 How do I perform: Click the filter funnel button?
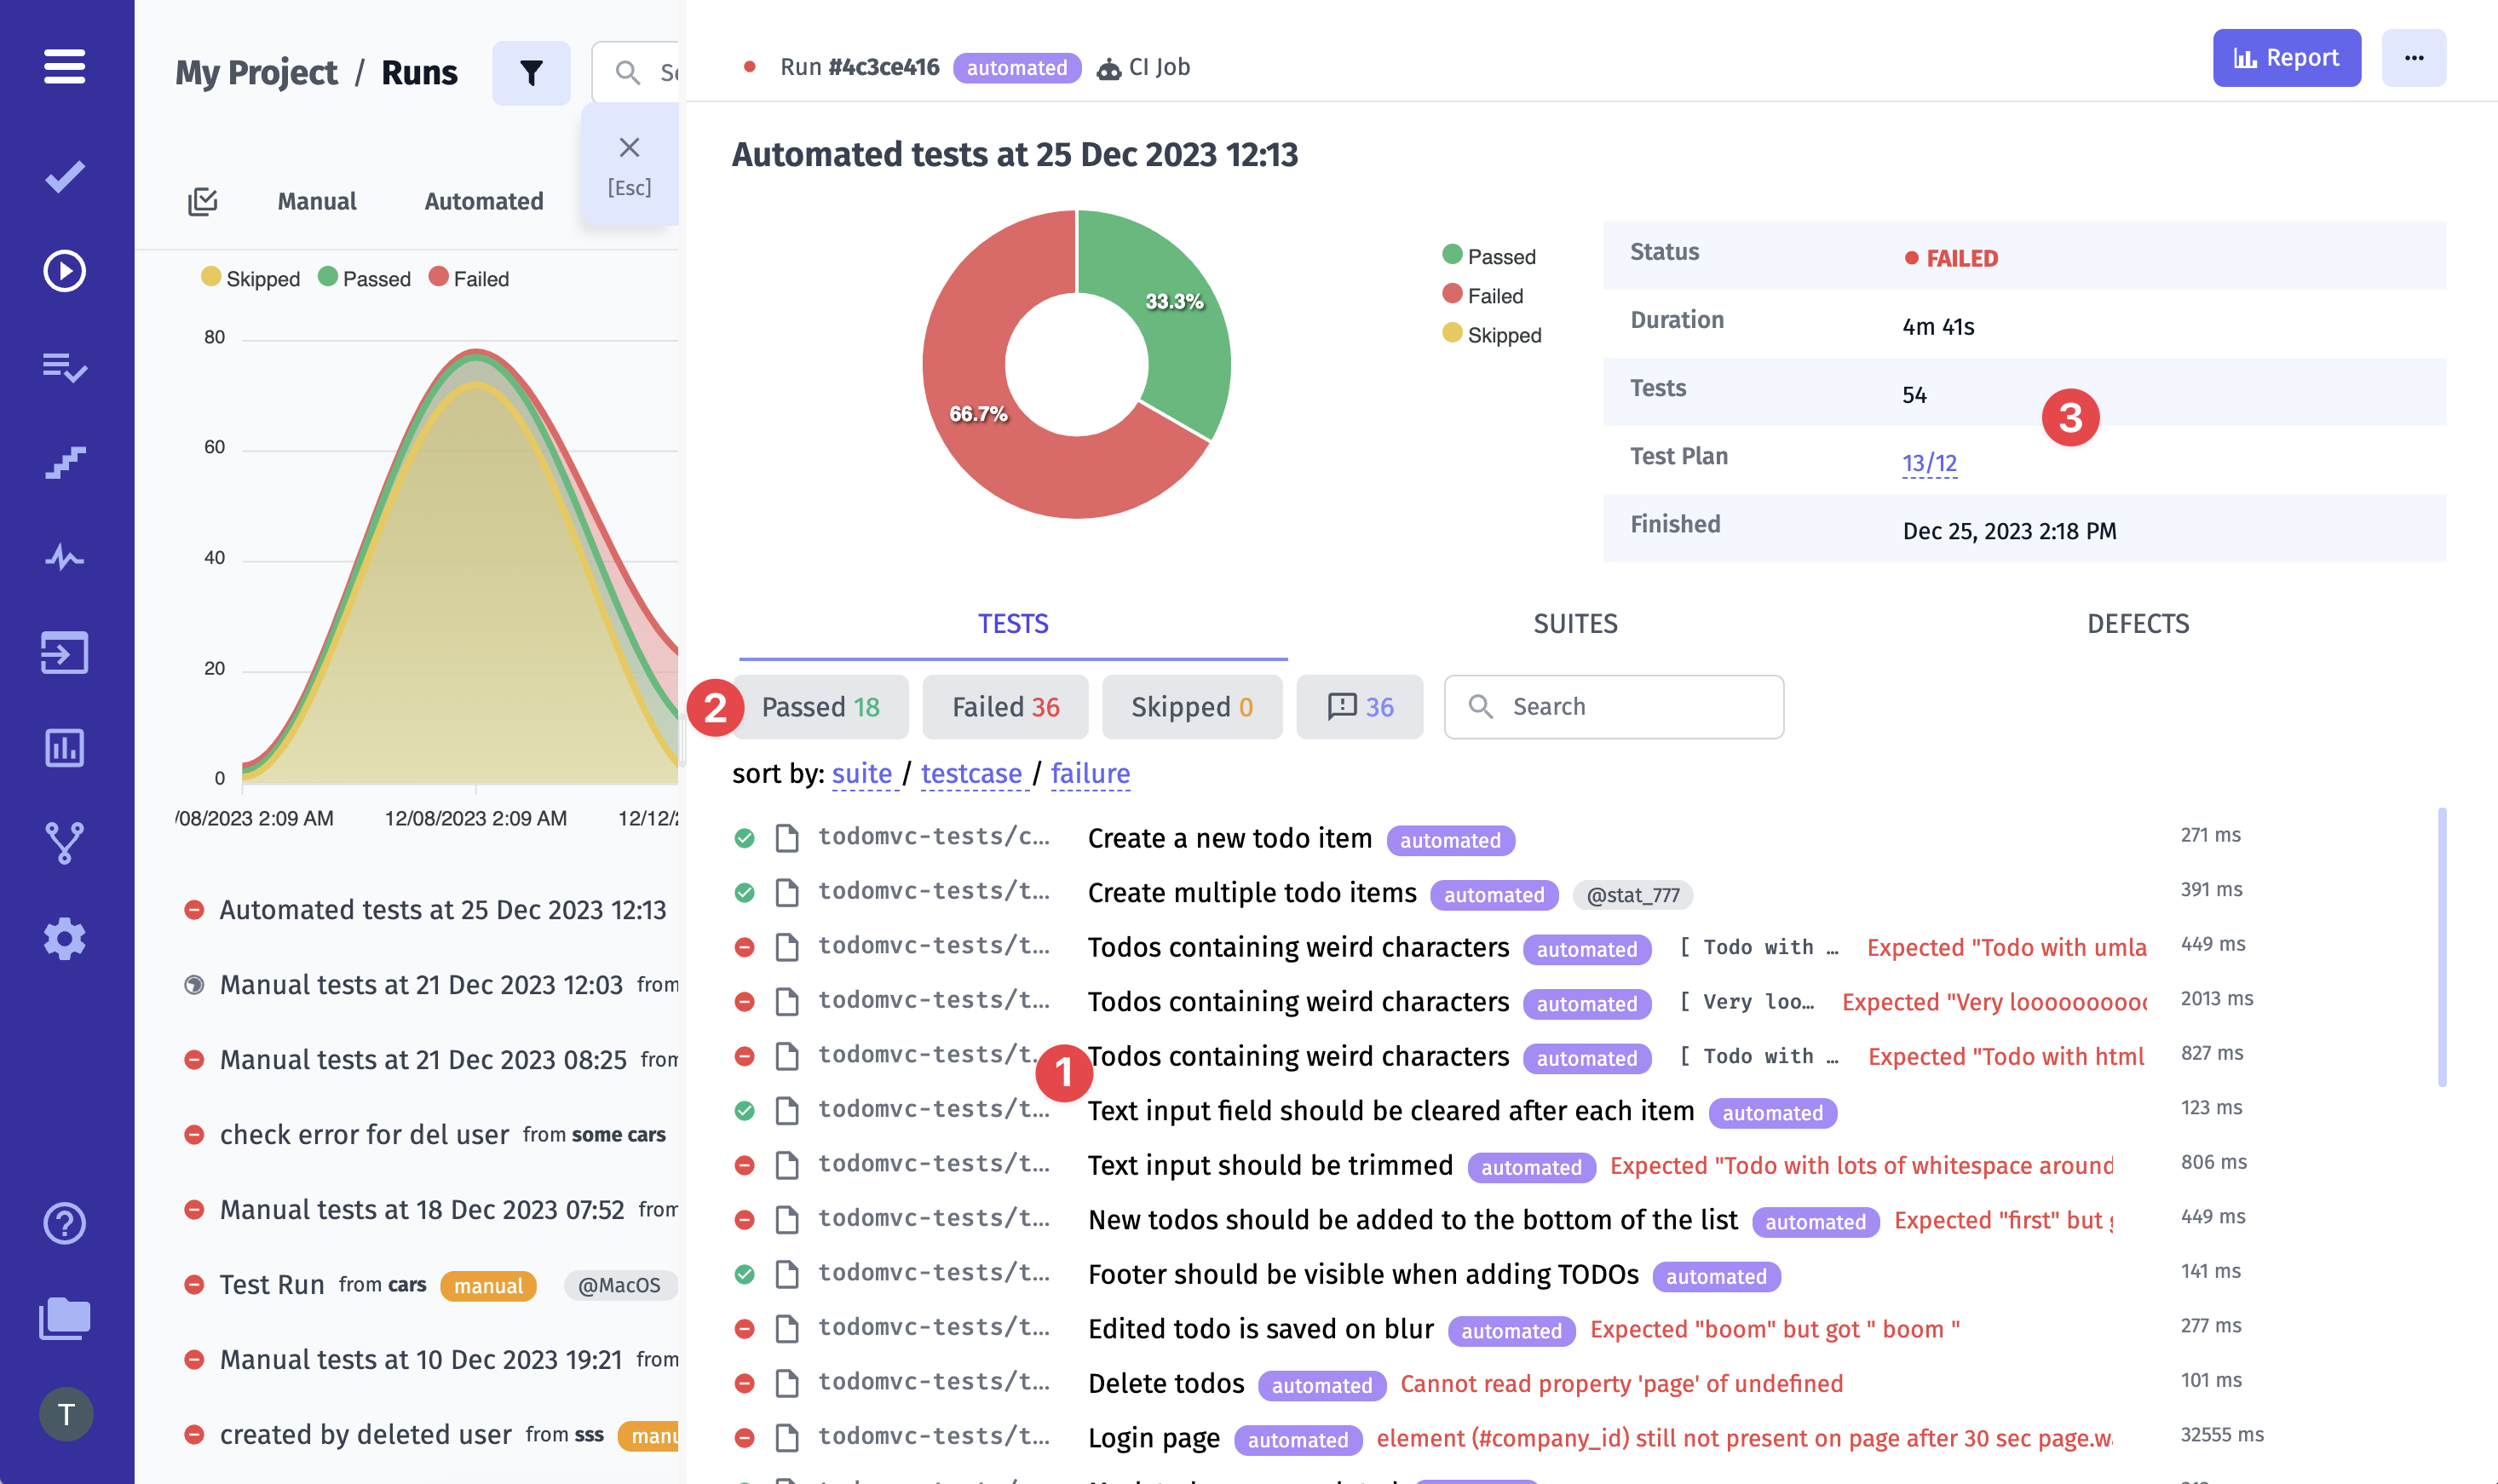531,72
